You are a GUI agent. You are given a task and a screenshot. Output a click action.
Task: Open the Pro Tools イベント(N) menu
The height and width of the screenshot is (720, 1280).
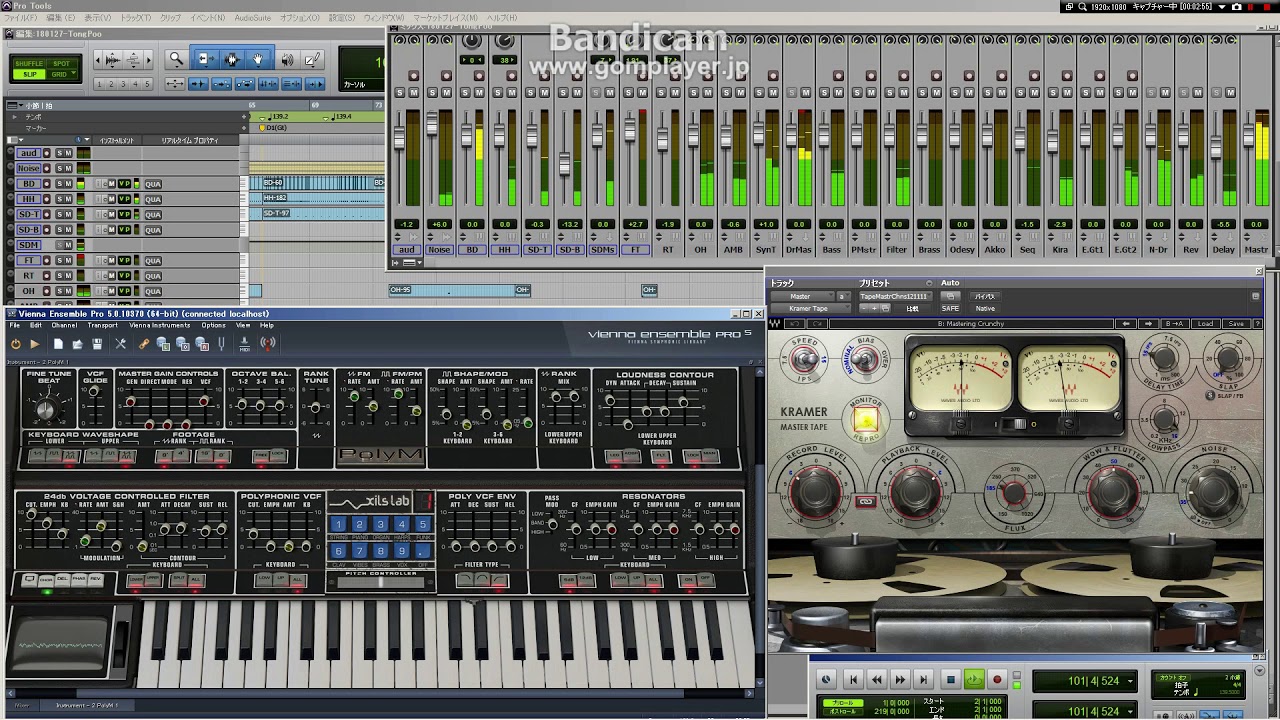click(x=207, y=18)
